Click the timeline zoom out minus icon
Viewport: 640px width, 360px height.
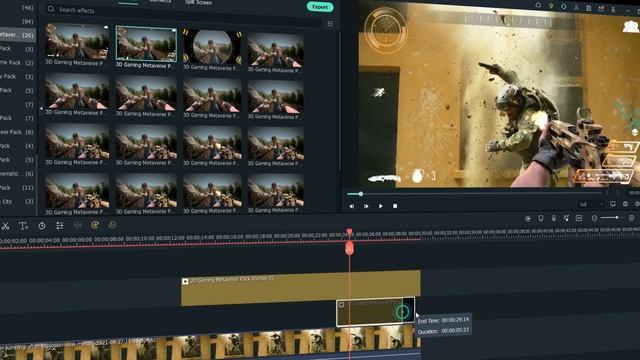coord(594,218)
